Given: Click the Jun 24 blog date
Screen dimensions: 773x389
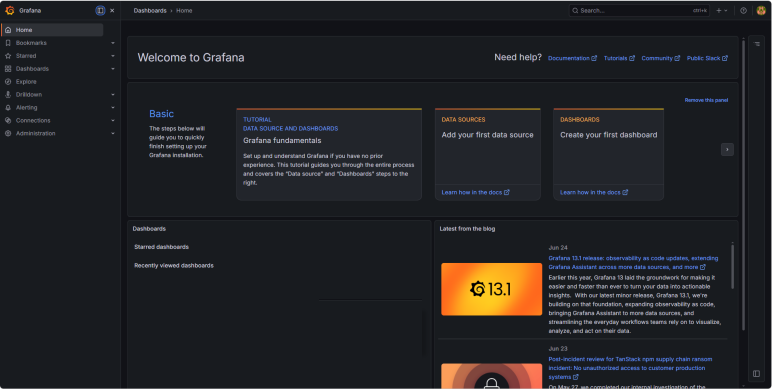Looking at the screenshot, I should (558, 248).
